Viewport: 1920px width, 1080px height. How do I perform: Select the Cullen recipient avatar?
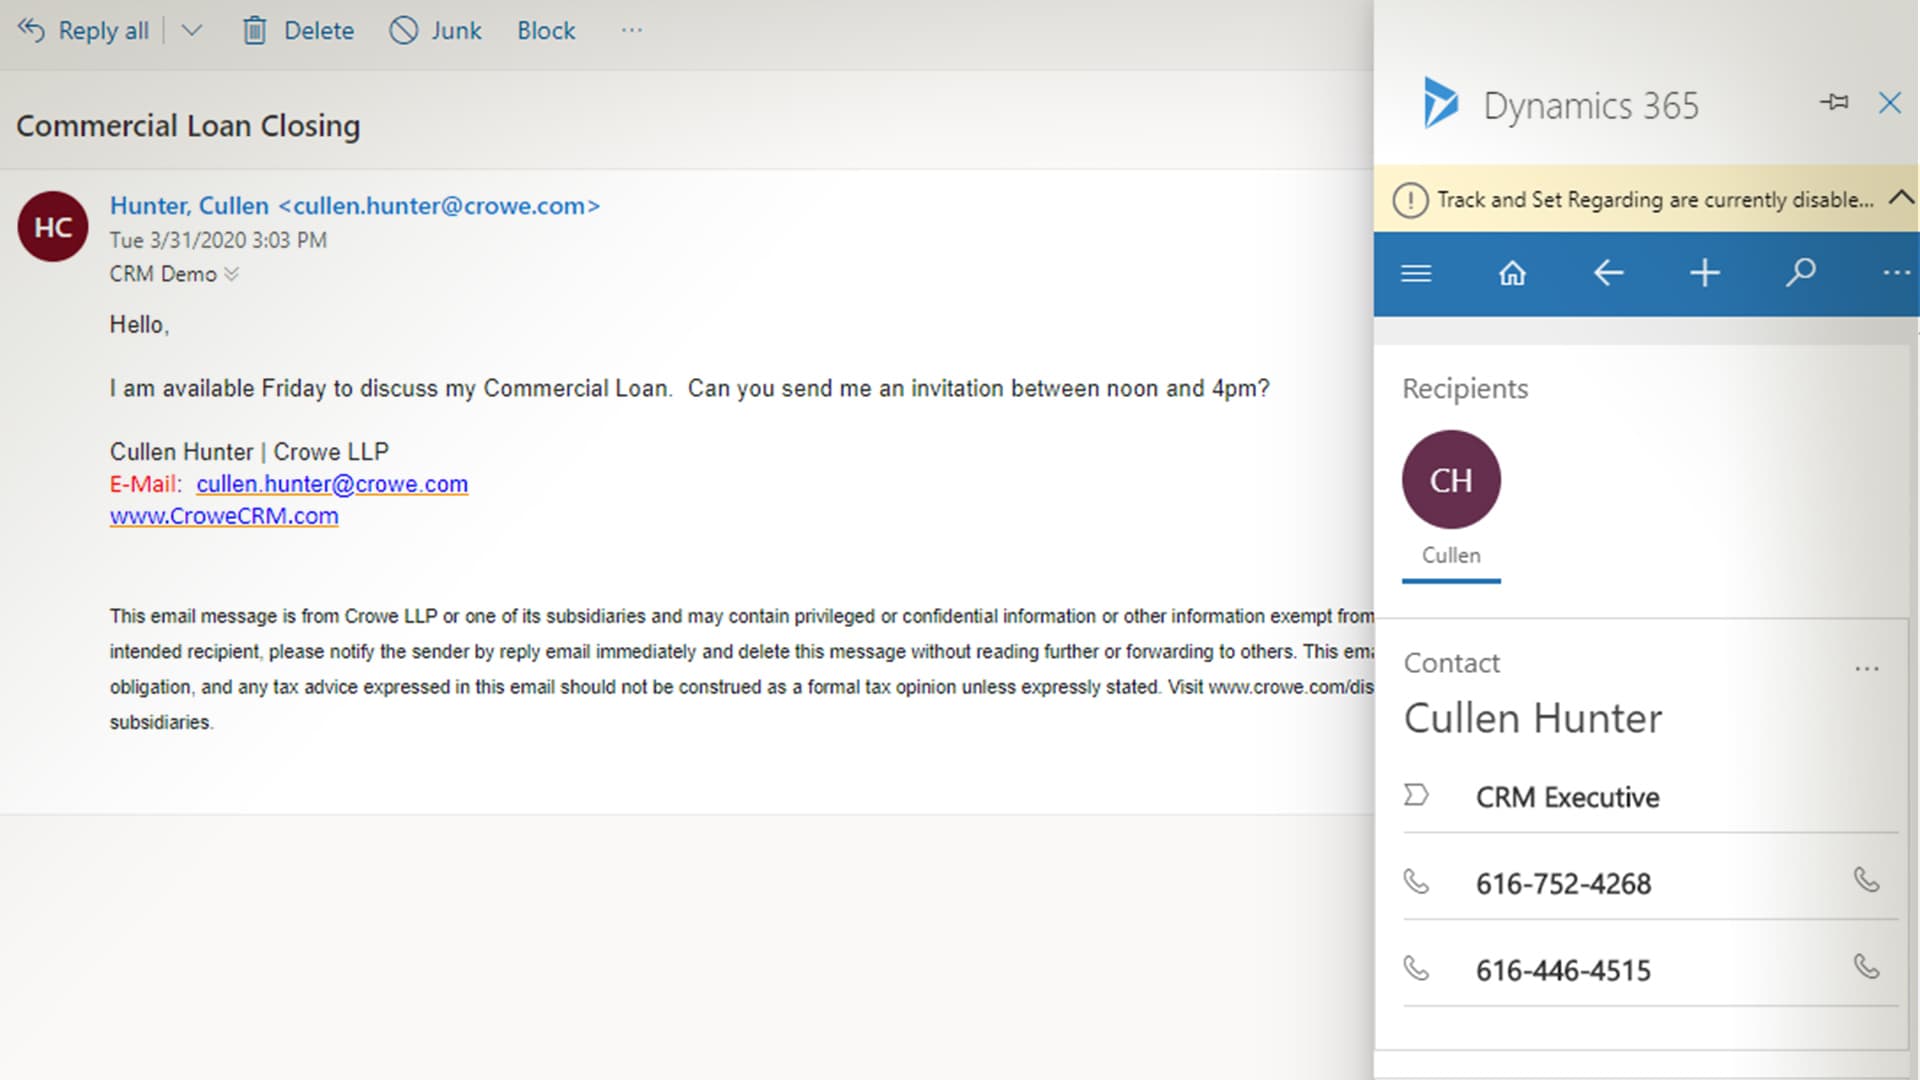pyautogui.click(x=1451, y=480)
